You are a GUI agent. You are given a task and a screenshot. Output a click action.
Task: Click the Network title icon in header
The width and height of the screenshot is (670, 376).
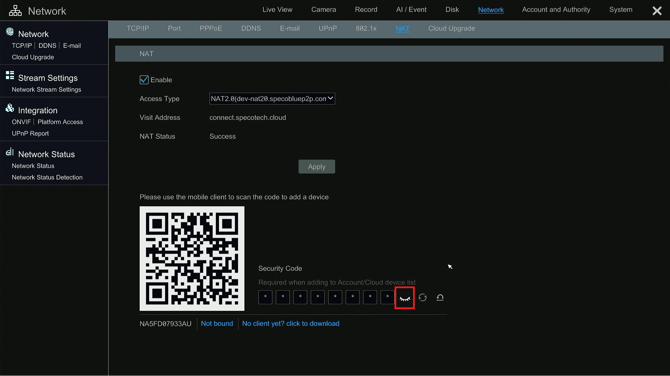(15, 11)
